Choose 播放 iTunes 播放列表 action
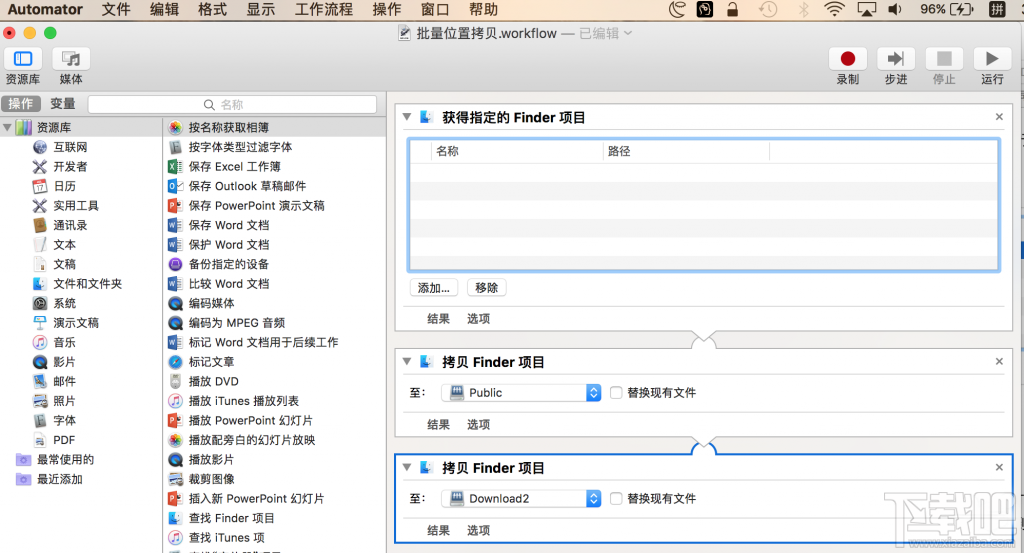 (244, 401)
